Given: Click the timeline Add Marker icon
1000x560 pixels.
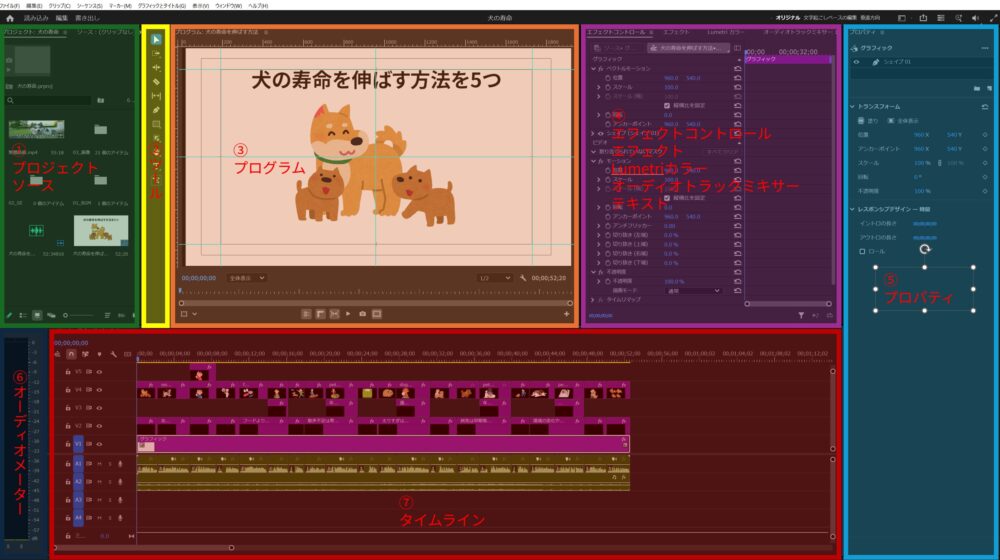Looking at the screenshot, I should point(99,354).
